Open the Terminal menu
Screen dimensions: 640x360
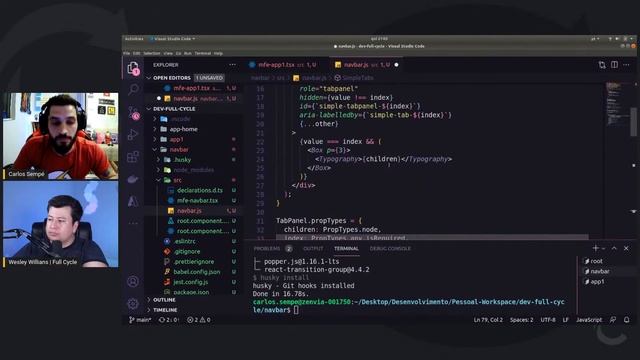[x=202, y=53]
